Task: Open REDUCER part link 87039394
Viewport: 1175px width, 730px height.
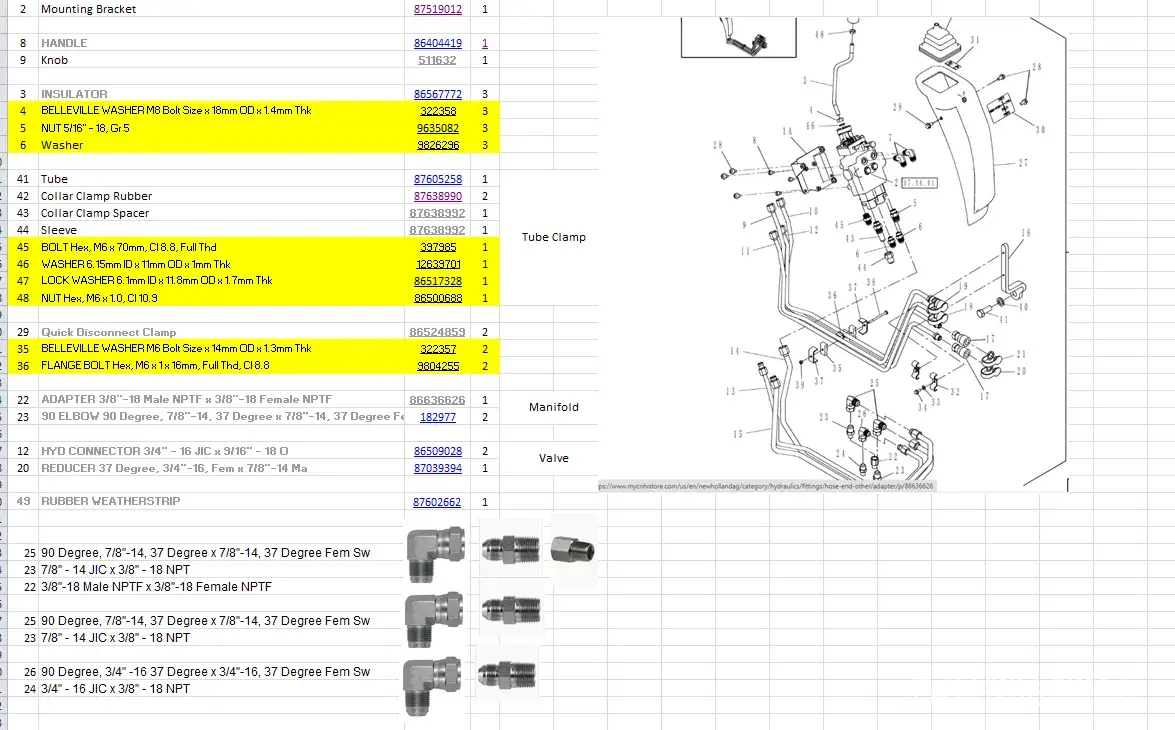Action: (438, 468)
